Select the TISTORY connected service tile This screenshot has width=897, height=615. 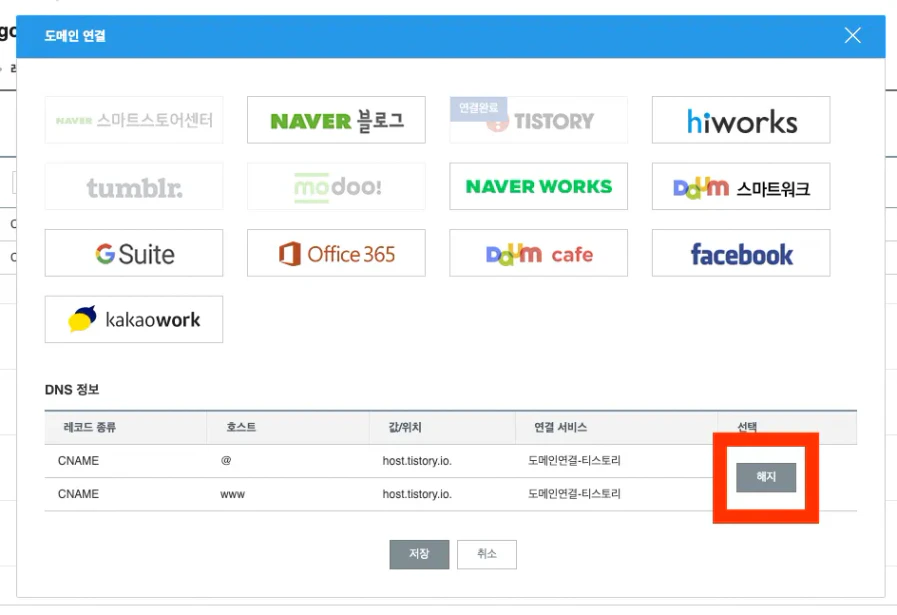coord(538,120)
